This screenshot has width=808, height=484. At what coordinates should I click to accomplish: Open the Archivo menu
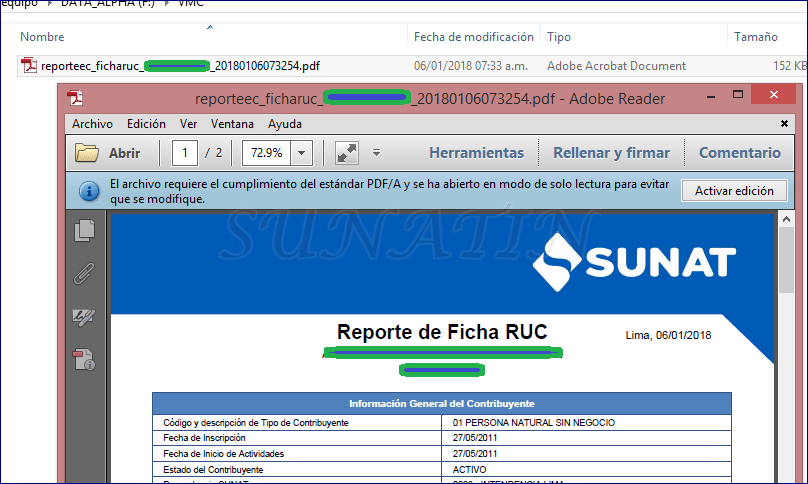click(x=92, y=124)
